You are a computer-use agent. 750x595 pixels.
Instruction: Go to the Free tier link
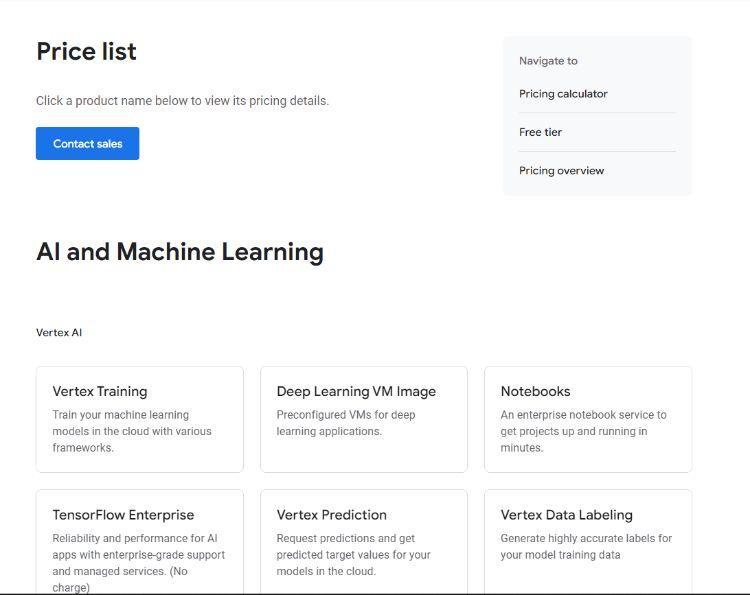pyautogui.click(x=540, y=132)
